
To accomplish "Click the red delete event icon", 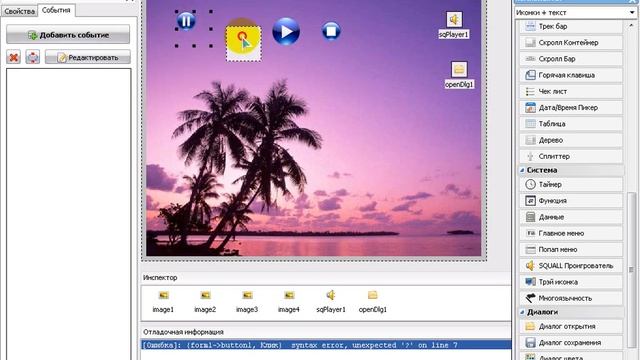I will pos(13,57).
